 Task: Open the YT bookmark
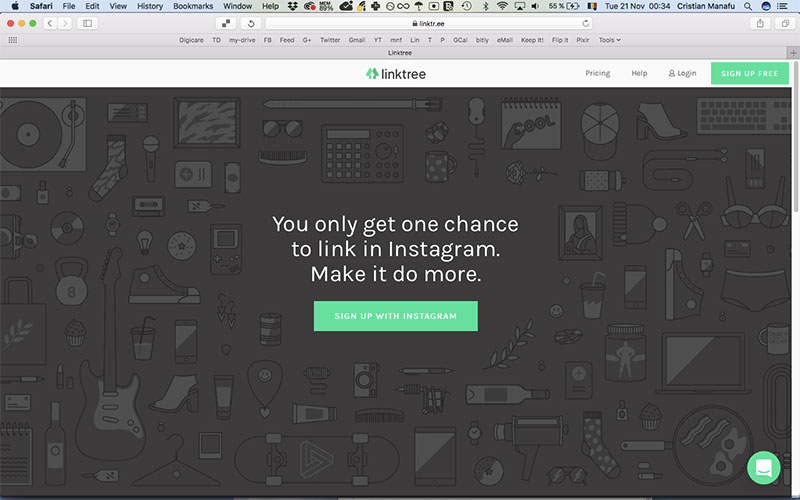[378, 40]
